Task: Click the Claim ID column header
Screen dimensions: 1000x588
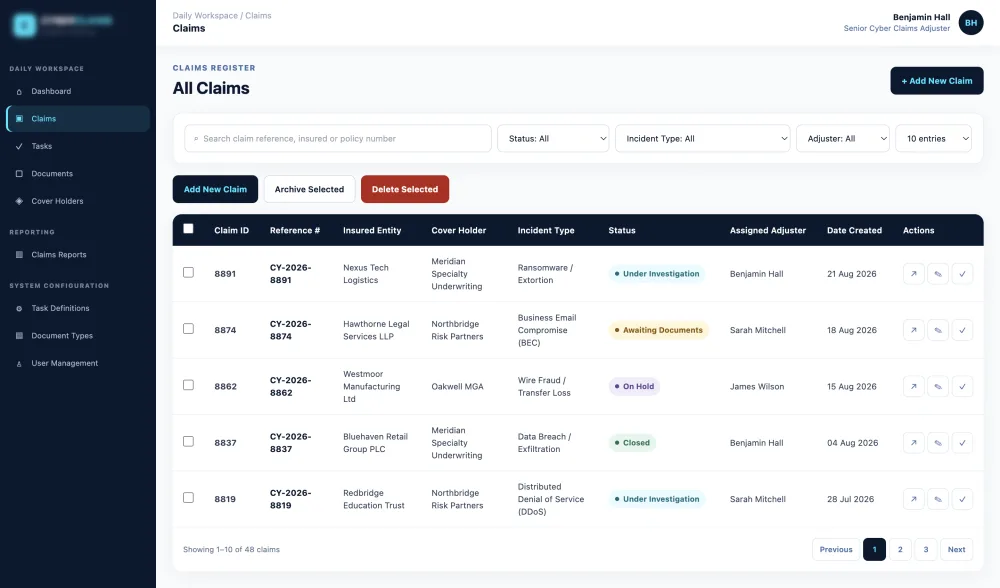Action: [232, 230]
